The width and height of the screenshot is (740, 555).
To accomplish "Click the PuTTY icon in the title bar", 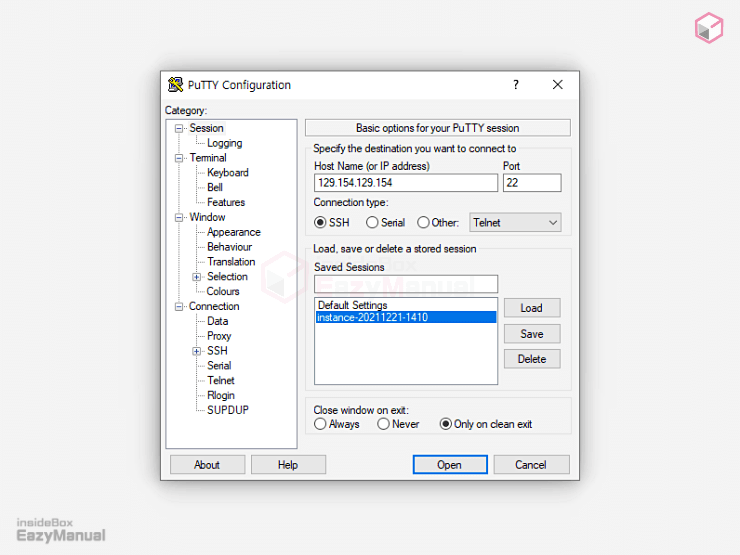I will click(x=175, y=85).
